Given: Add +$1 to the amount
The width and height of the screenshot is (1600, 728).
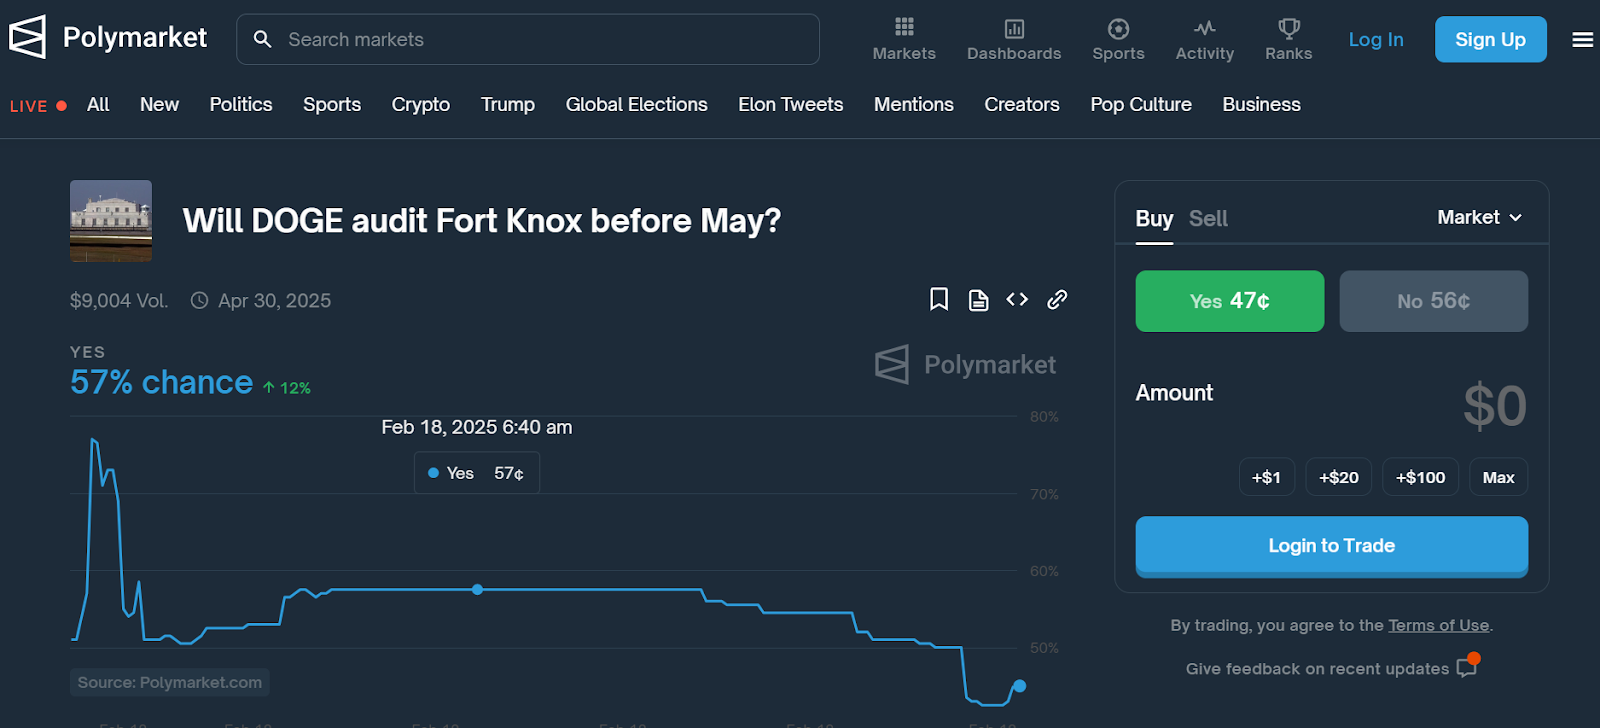Looking at the screenshot, I should pos(1266,477).
